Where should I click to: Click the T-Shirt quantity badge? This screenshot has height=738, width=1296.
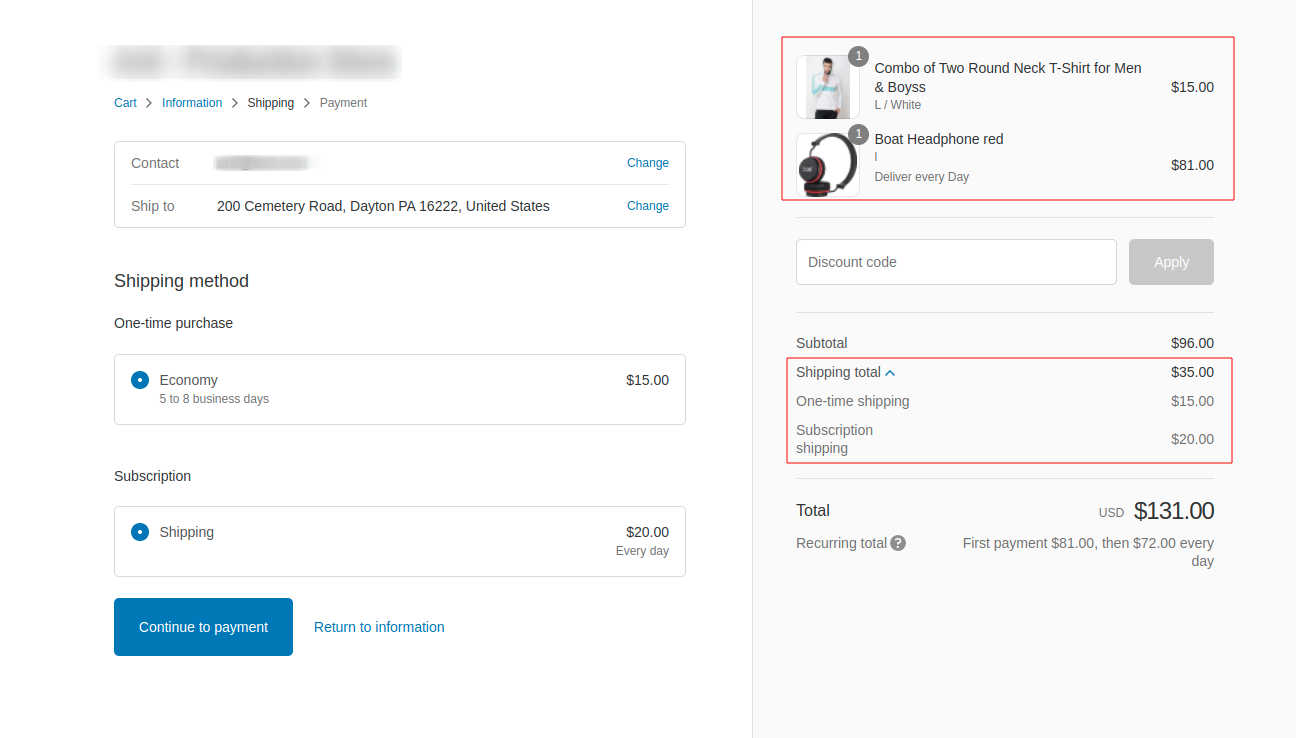[x=858, y=56]
